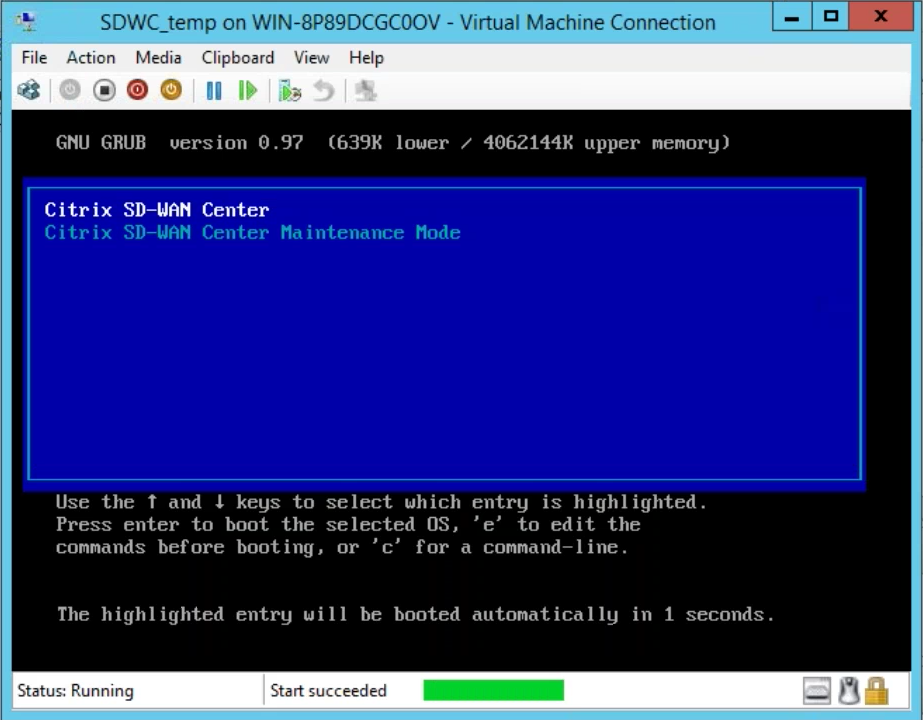Open the Help menu
The width and height of the screenshot is (923, 720).
(x=366, y=58)
